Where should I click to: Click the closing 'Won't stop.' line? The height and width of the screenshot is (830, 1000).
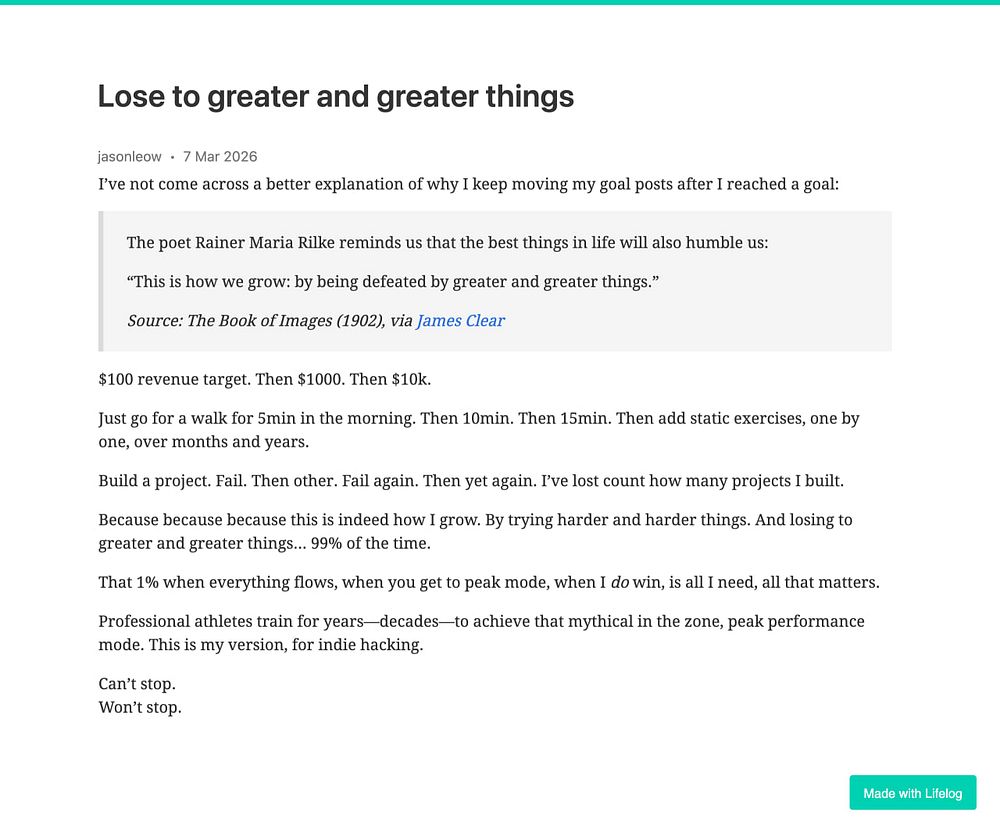[x=140, y=708]
